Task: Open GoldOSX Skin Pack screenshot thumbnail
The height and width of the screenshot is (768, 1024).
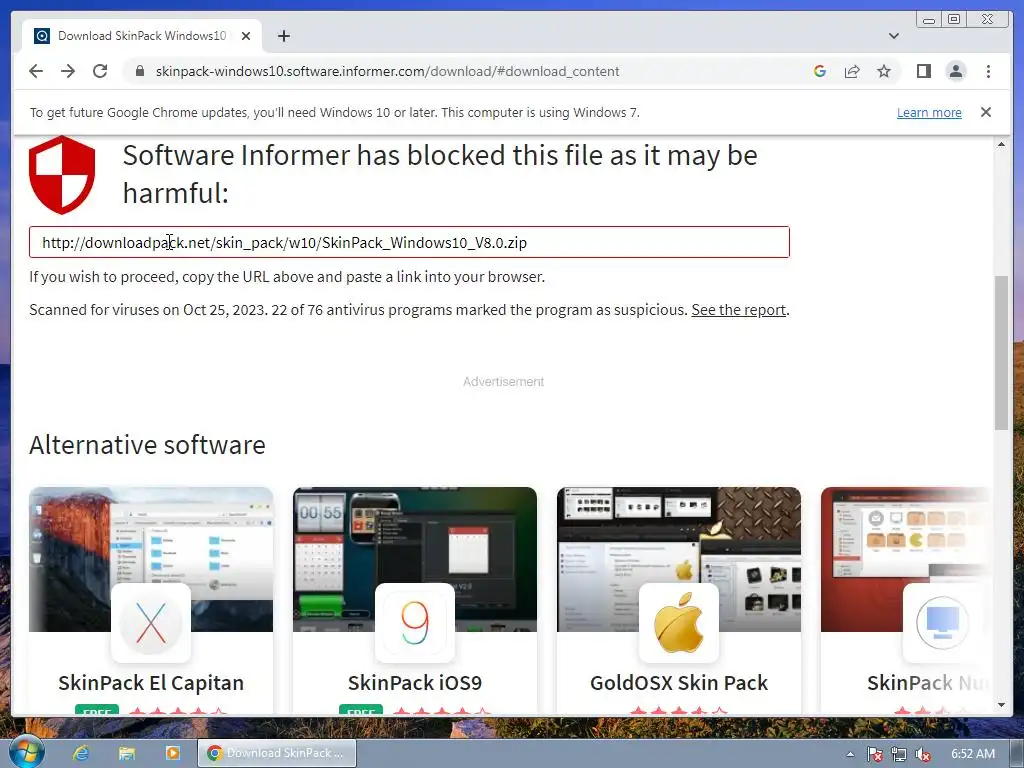Action: tap(679, 559)
